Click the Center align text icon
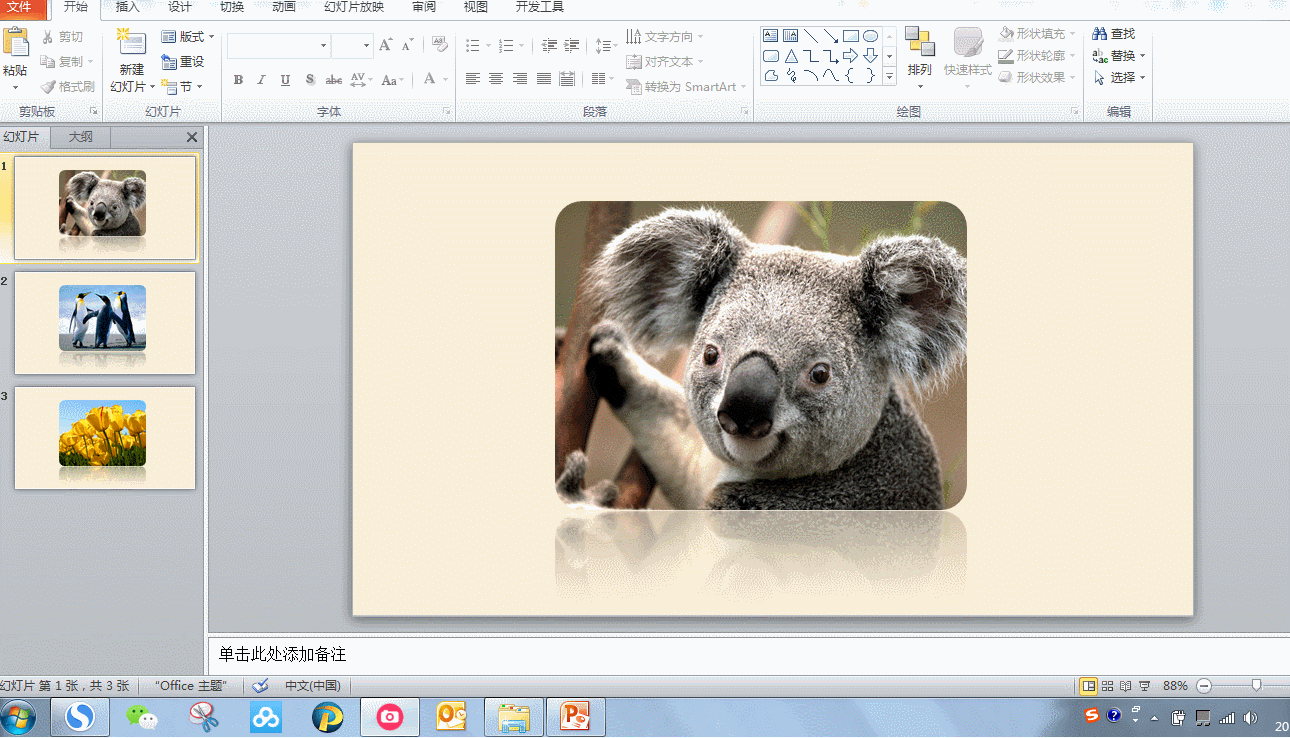The width and height of the screenshot is (1290, 738). 496,79
